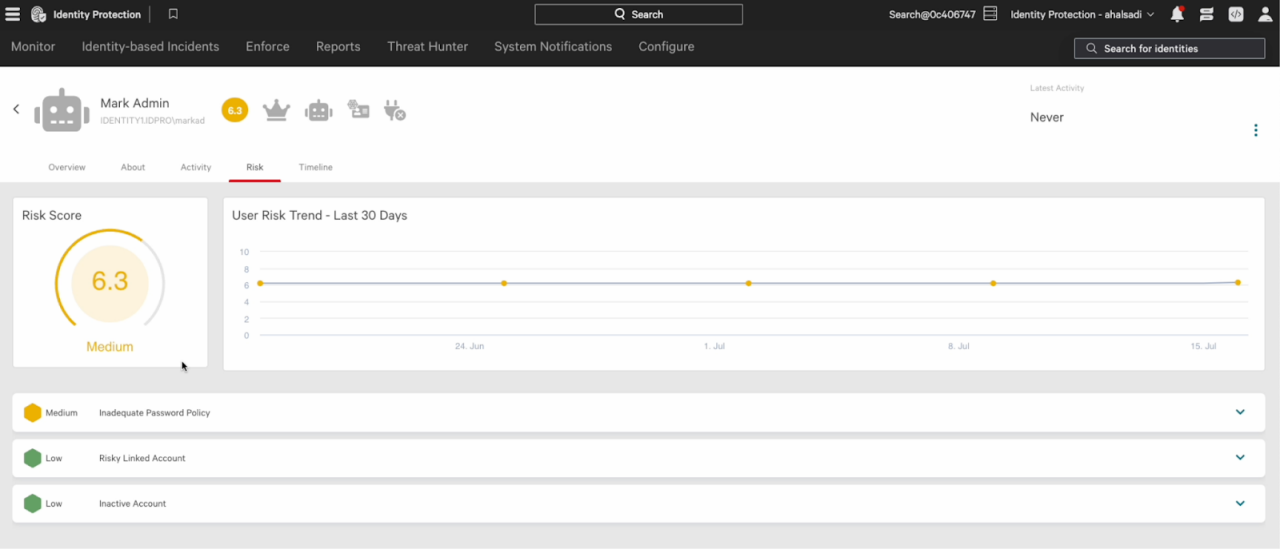
Task: Open Identity-based Incidents menu
Action: [150, 47]
